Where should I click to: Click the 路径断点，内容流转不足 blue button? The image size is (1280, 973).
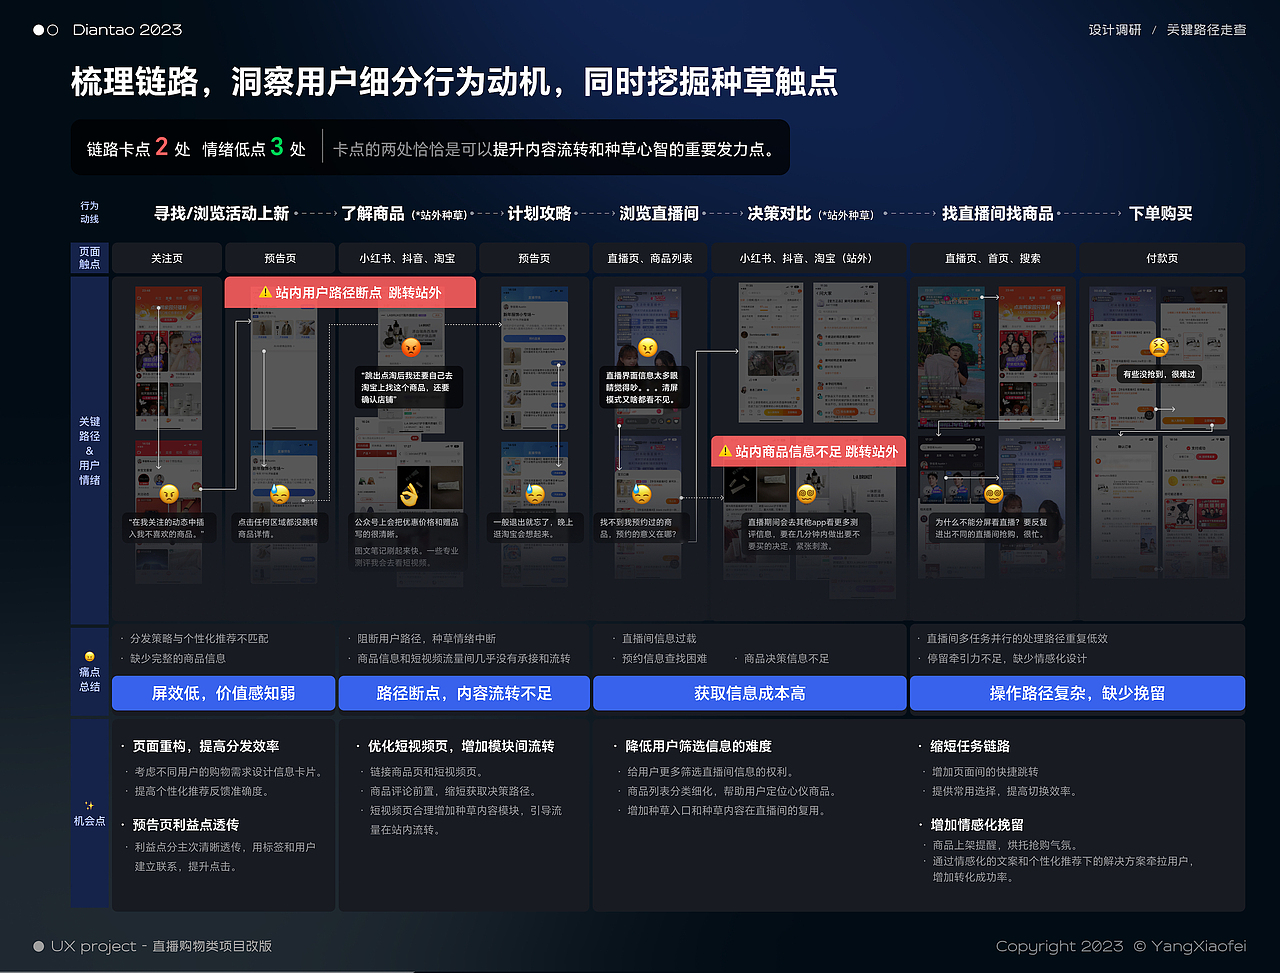(x=464, y=693)
